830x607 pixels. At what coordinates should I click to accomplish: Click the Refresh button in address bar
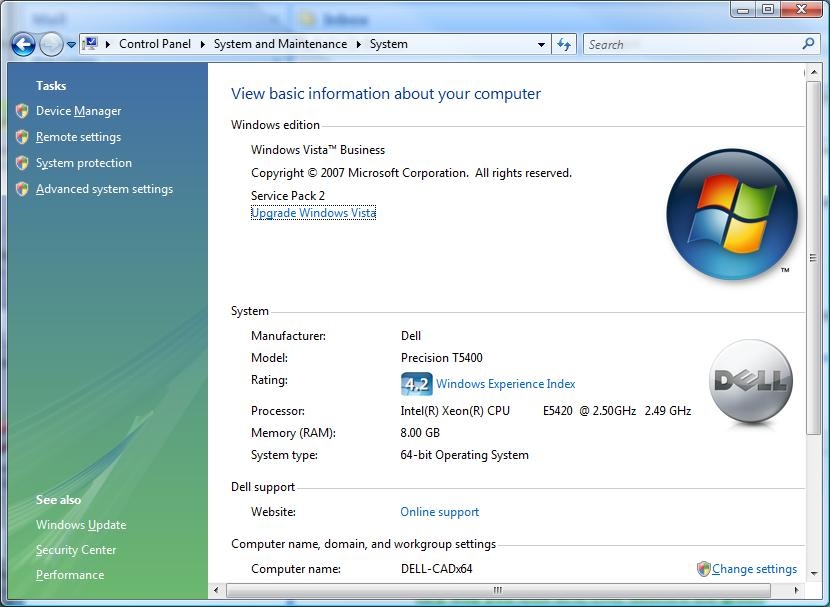tap(564, 45)
